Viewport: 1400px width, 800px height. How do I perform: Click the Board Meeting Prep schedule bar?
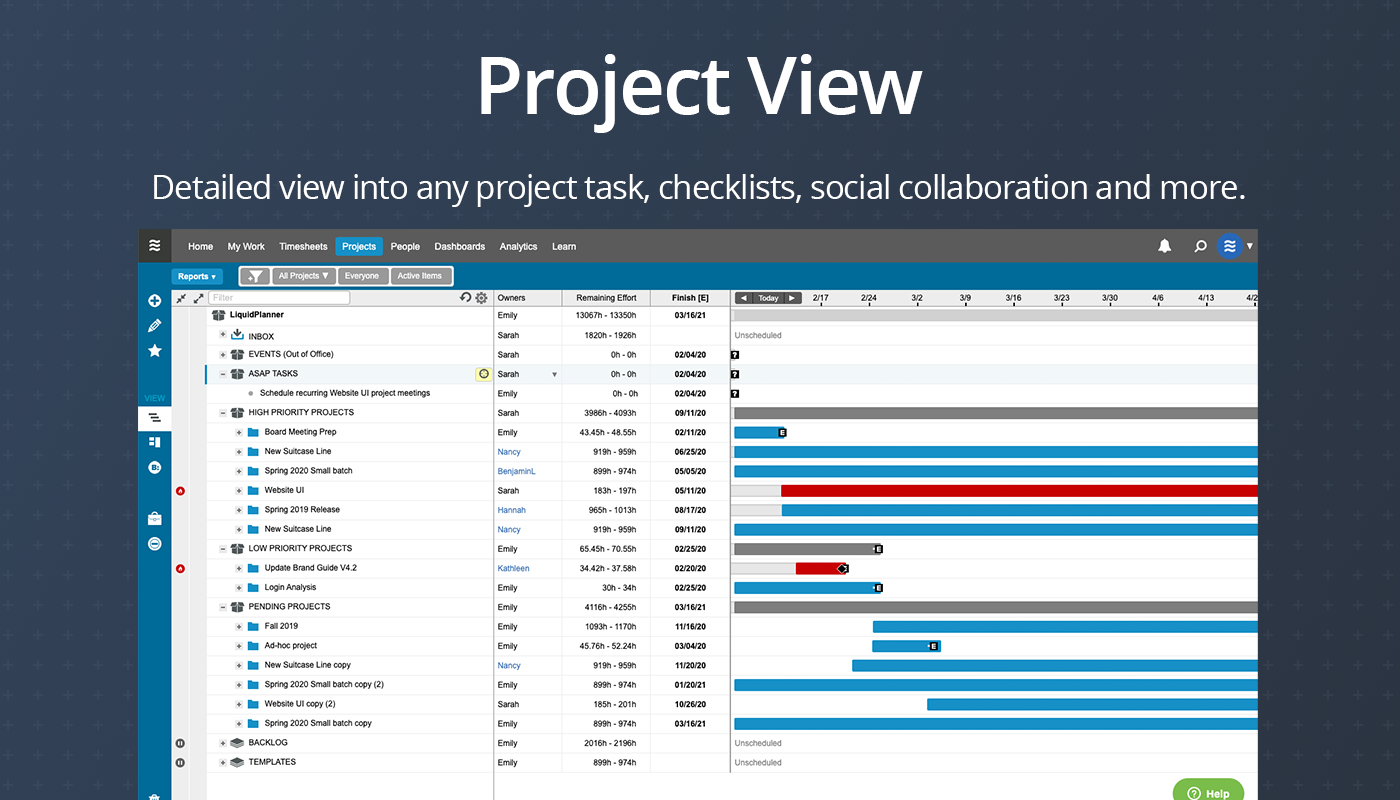point(758,432)
